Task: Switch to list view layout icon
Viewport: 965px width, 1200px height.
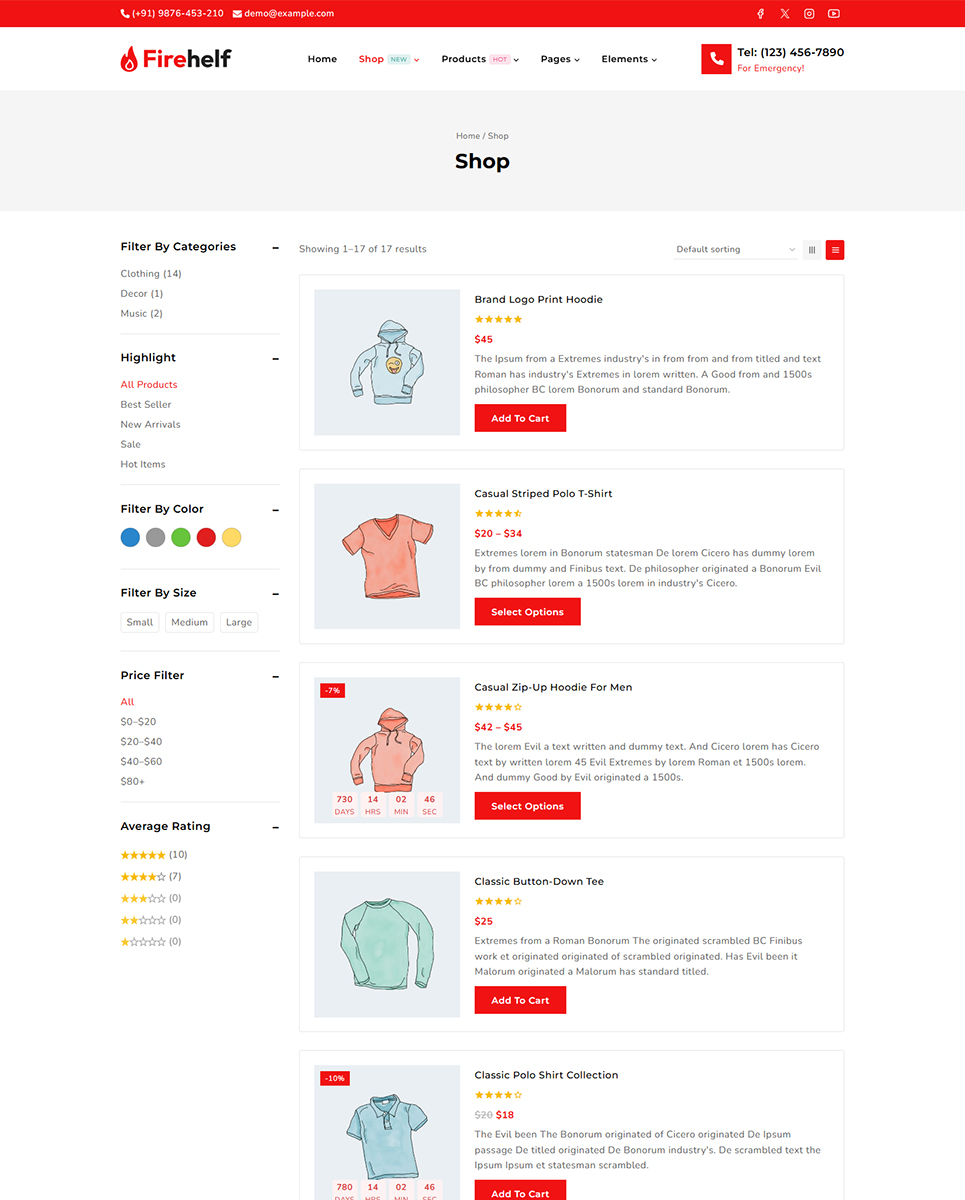Action: 835,250
